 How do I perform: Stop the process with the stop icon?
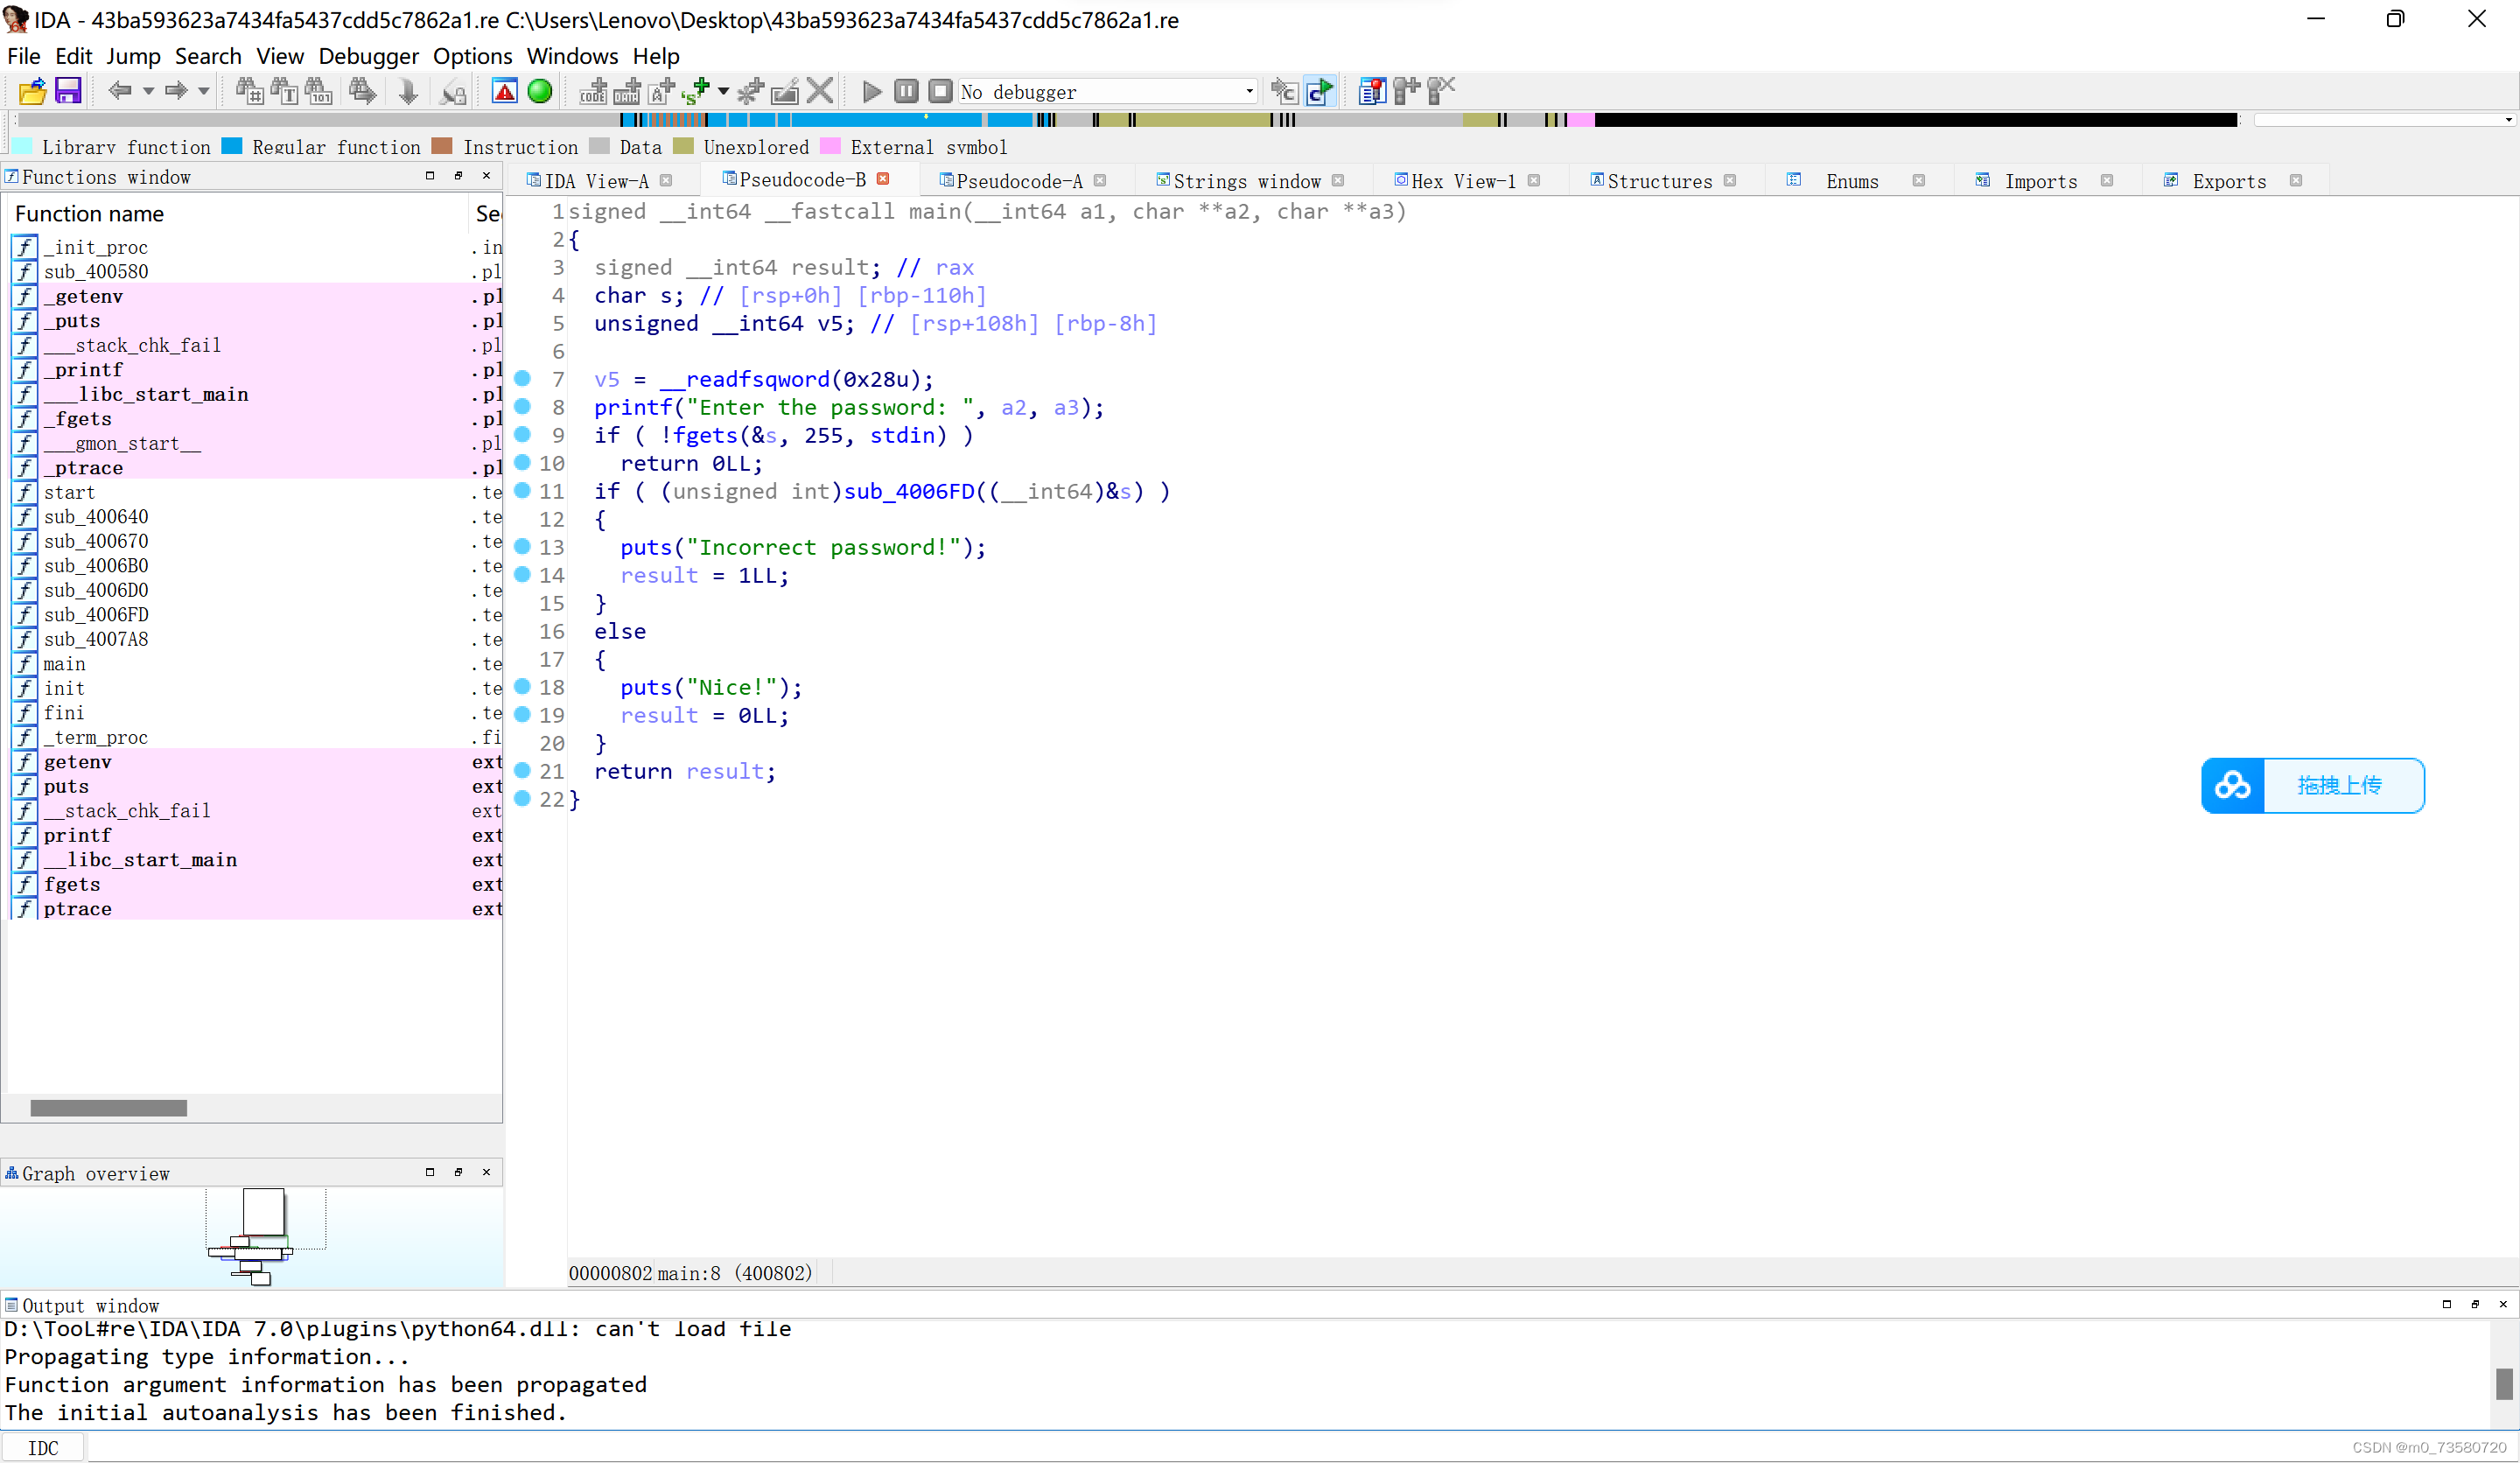(x=940, y=91)
